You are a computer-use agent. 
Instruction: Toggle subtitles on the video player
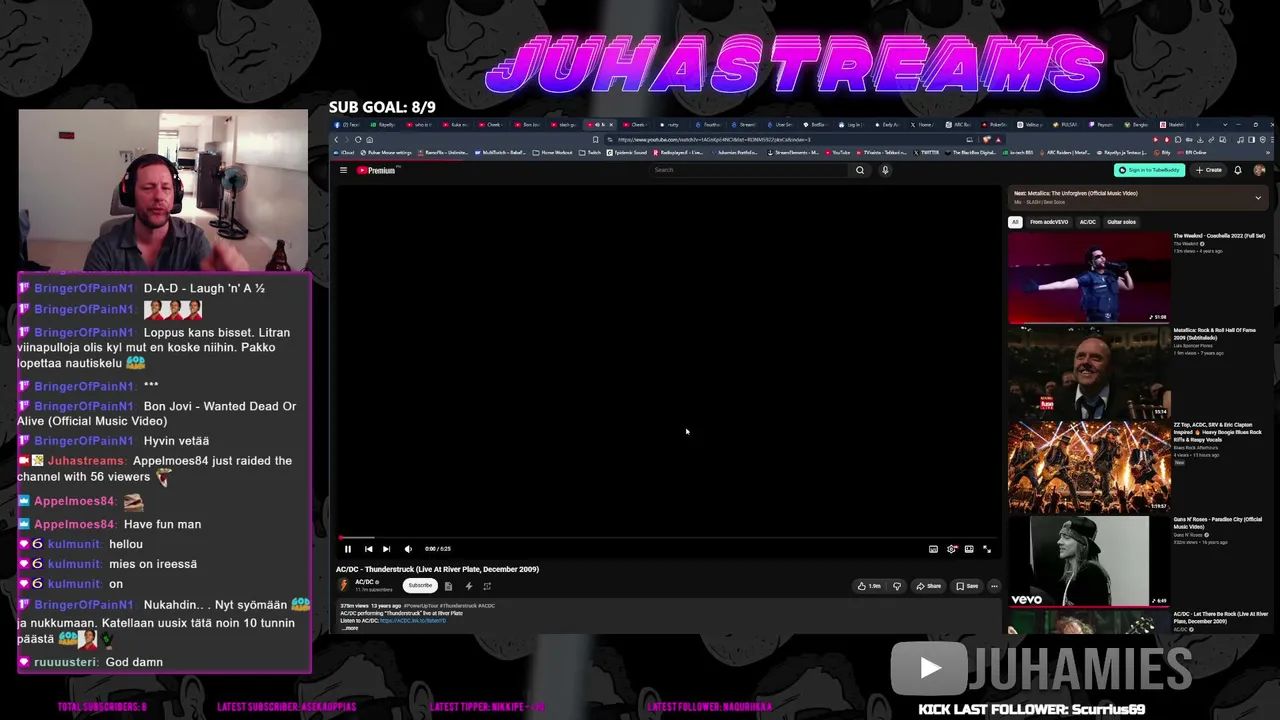coord(933,549)
